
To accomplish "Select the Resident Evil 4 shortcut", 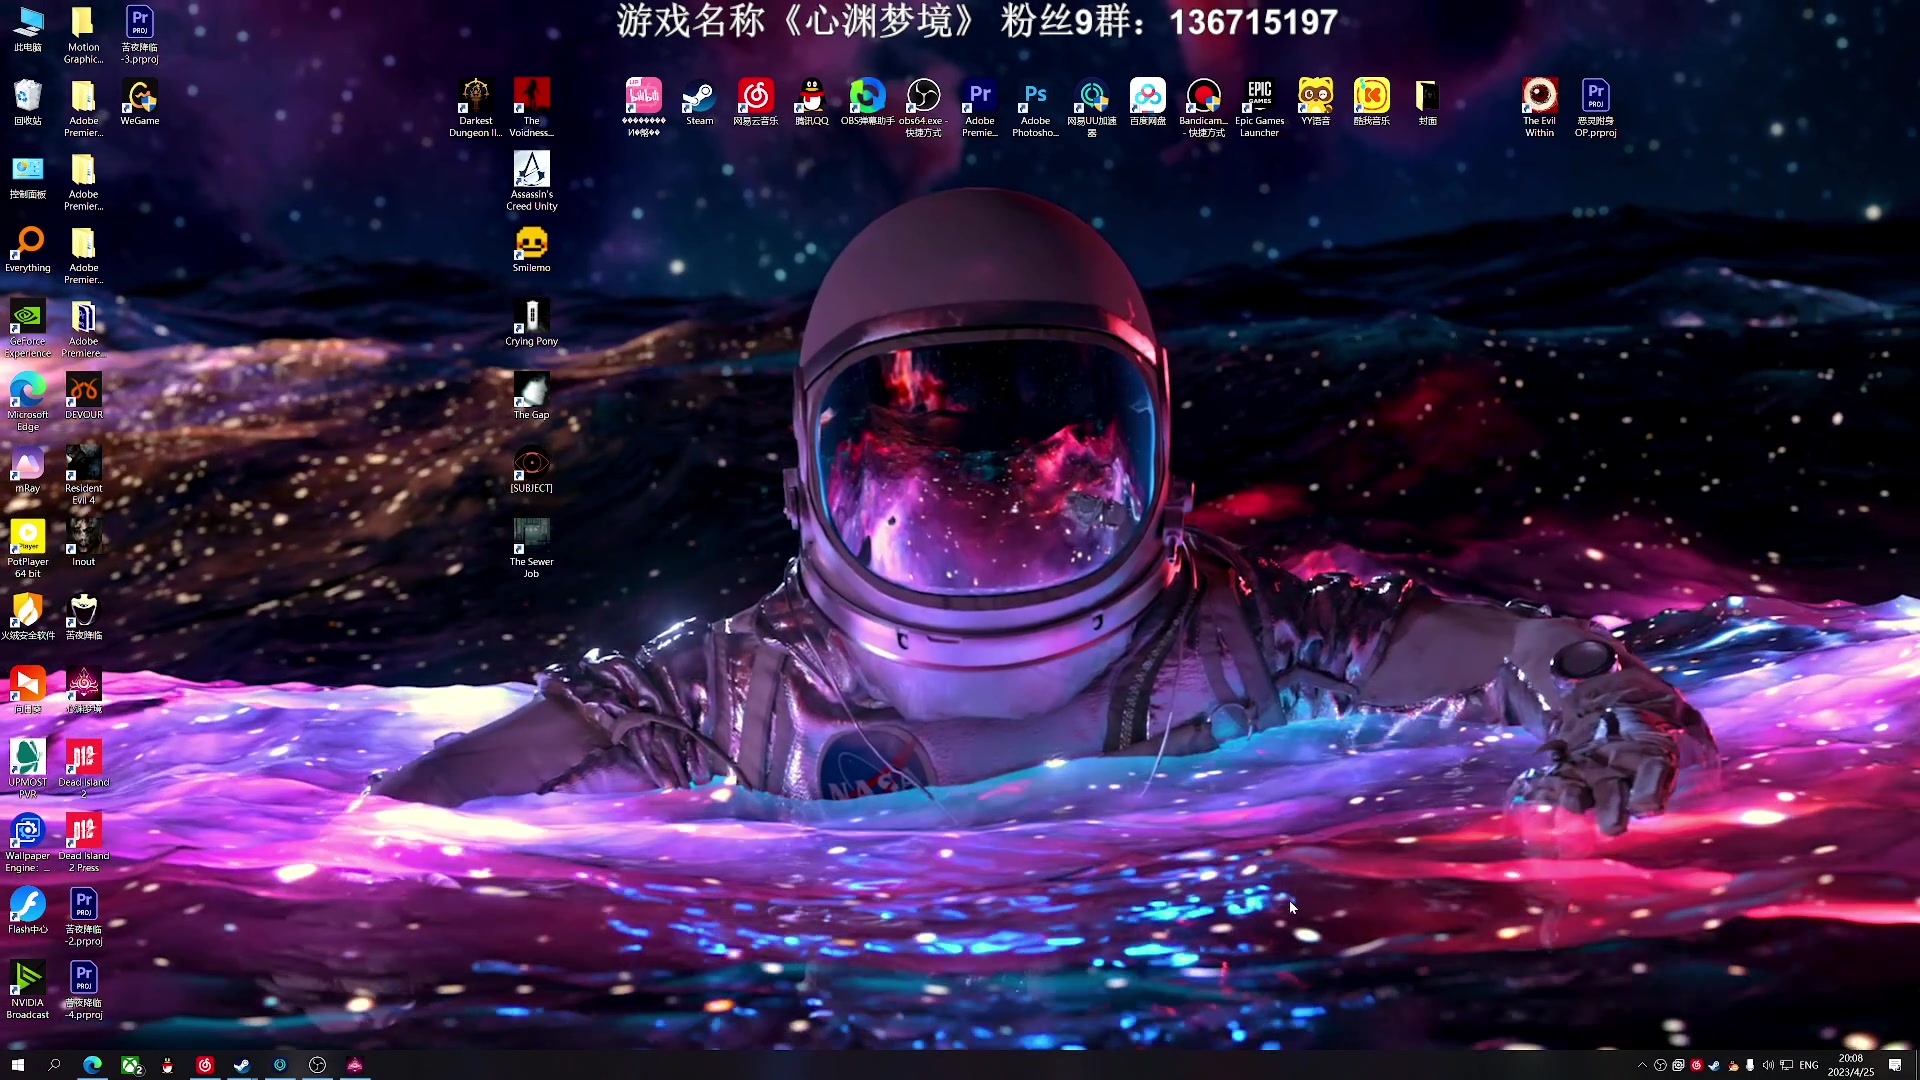I will pyautogui.click(x=83, y=476).
